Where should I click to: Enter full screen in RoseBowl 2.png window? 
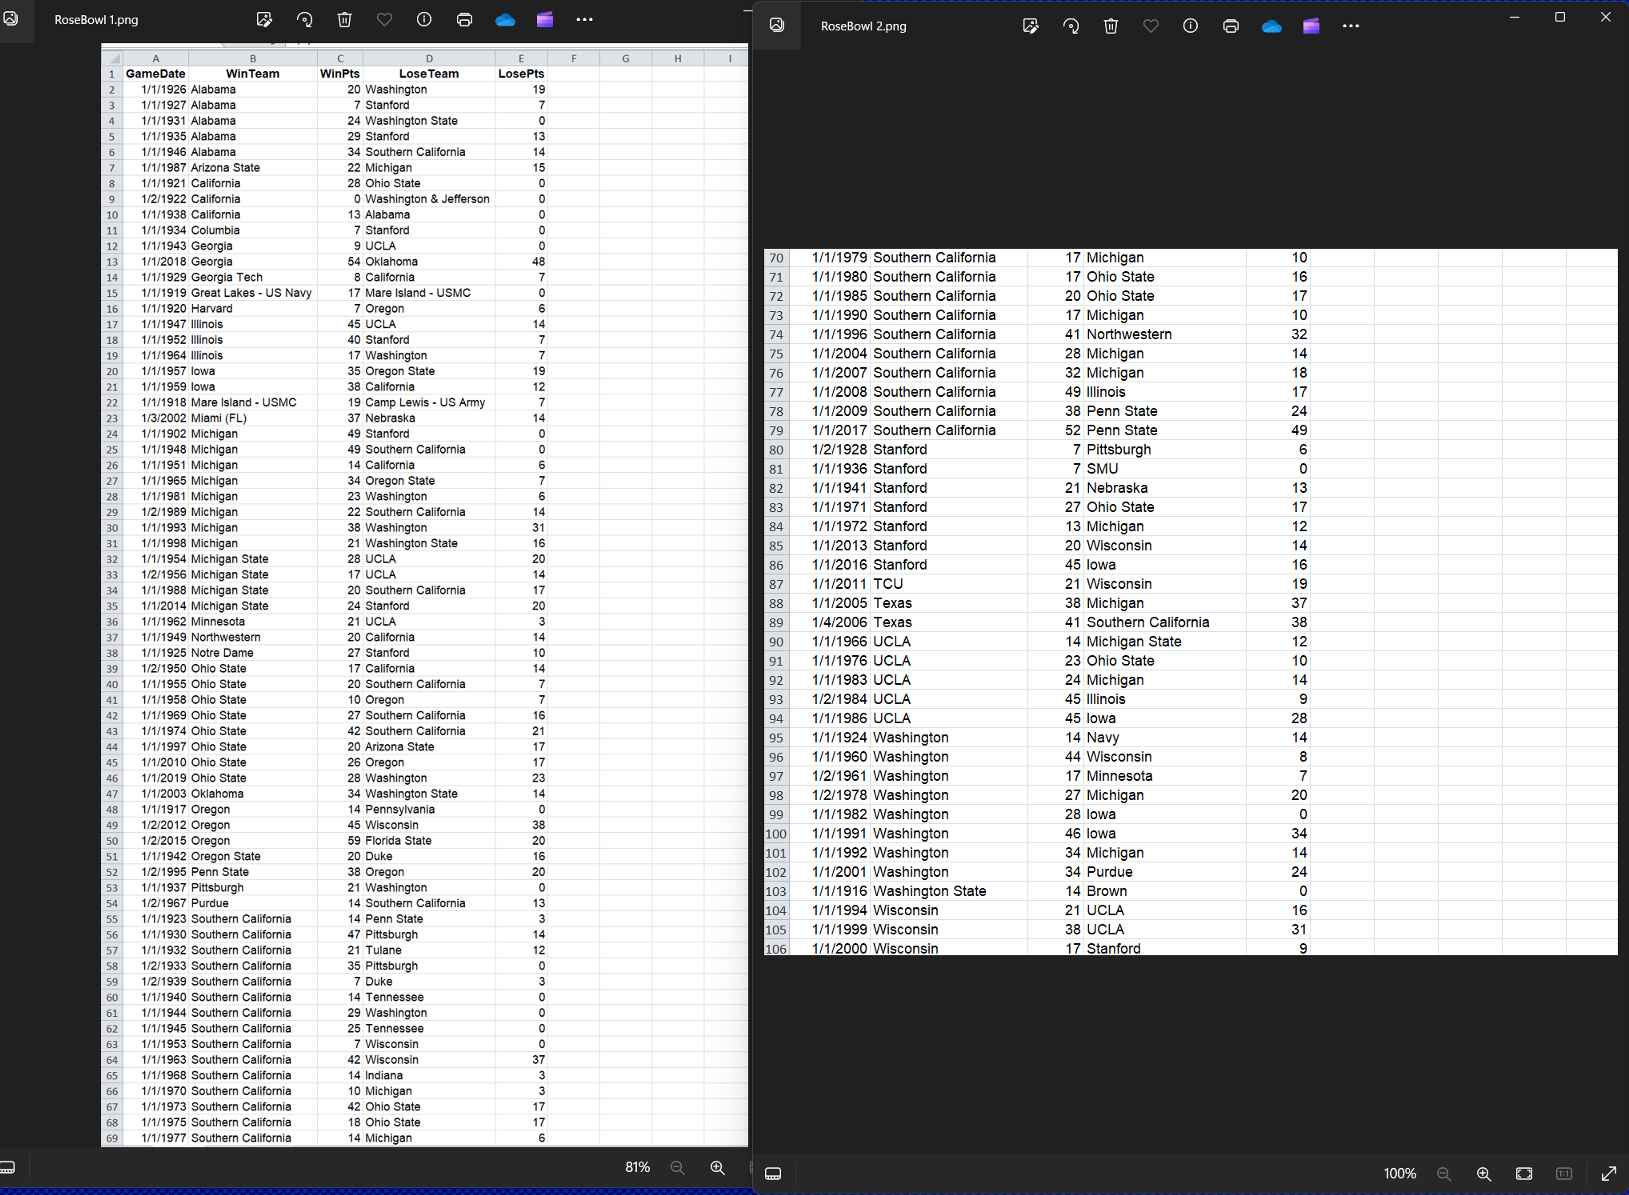[x=1609, y=1174]
